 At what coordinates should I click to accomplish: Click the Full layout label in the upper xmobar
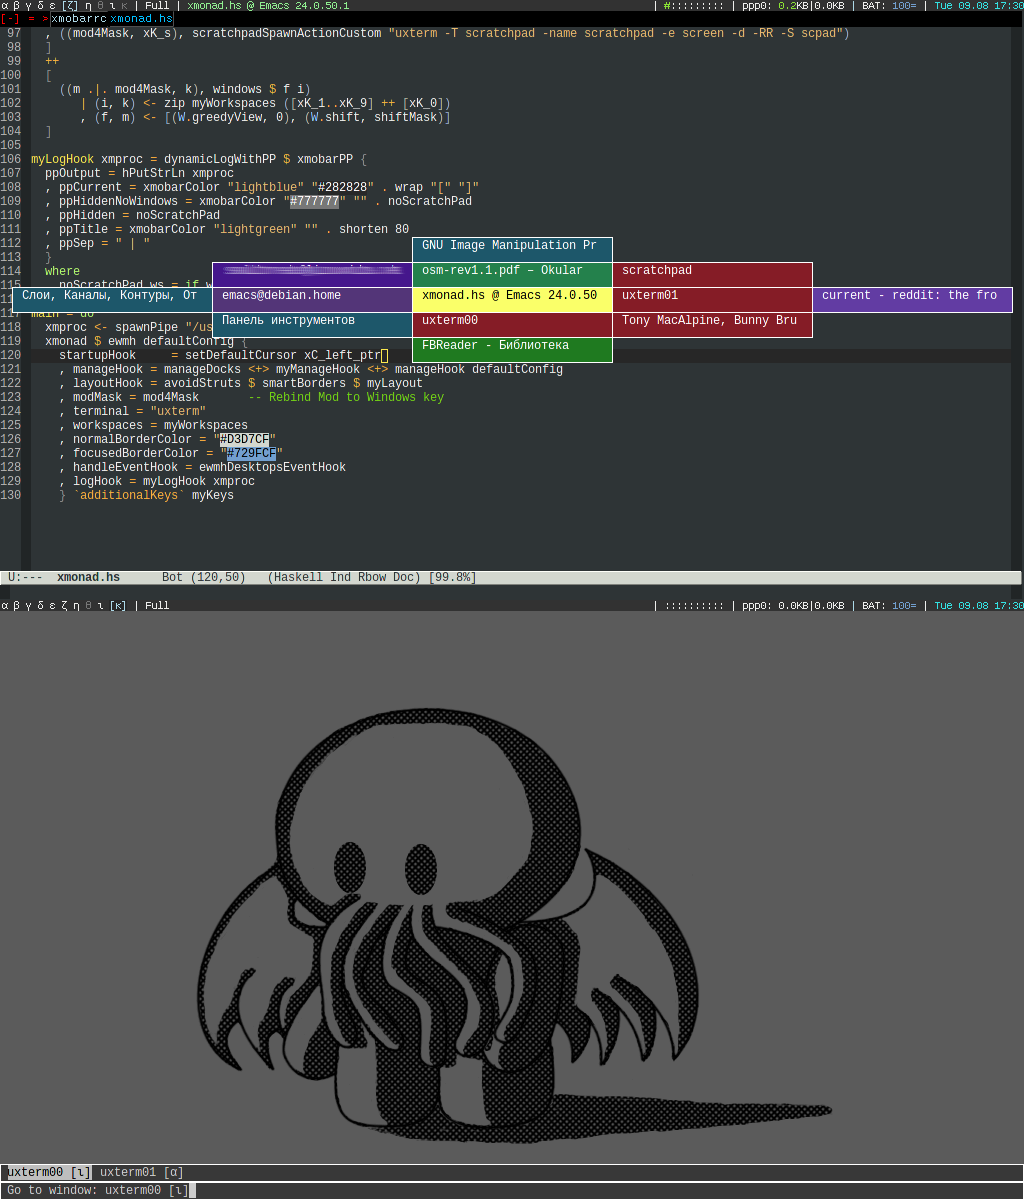click(157, 5)
